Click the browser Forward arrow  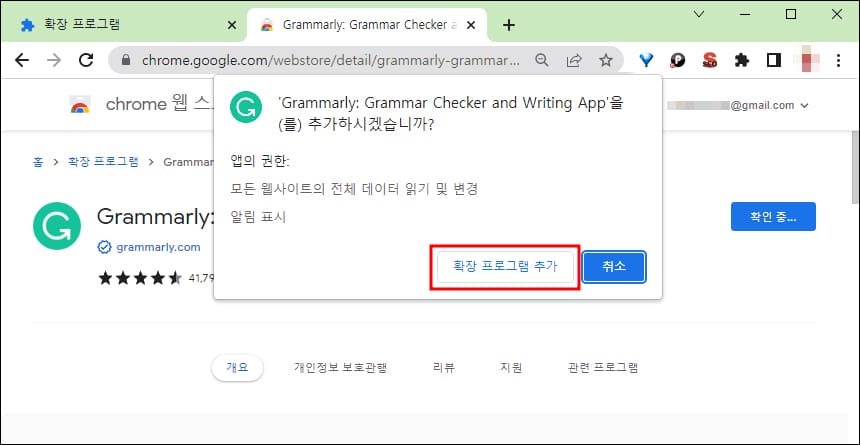[x=54, y=60]
